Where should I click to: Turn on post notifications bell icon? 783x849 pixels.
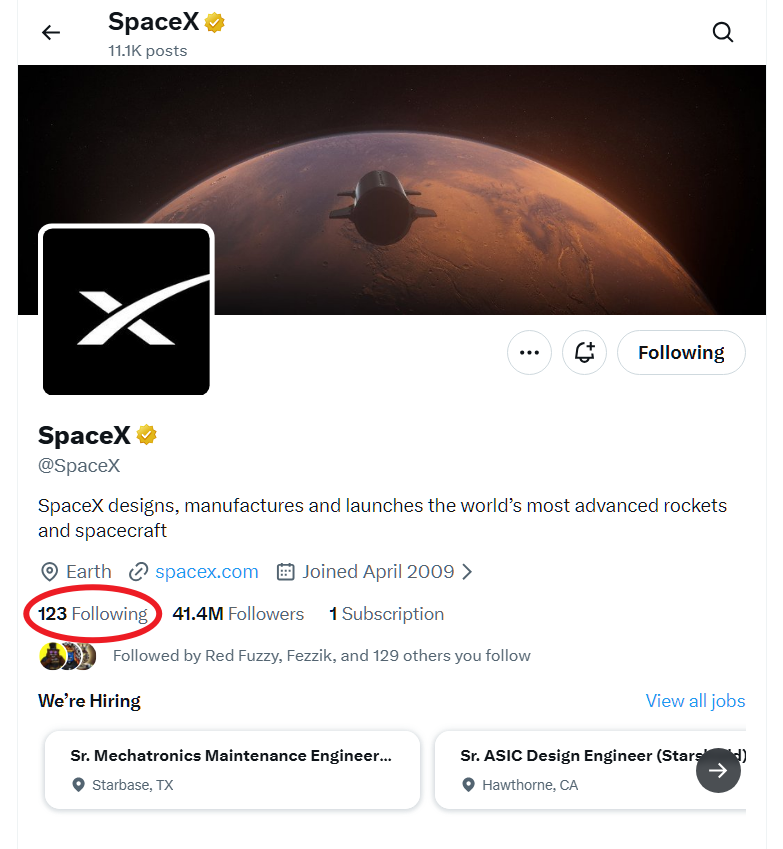point(584,353)
